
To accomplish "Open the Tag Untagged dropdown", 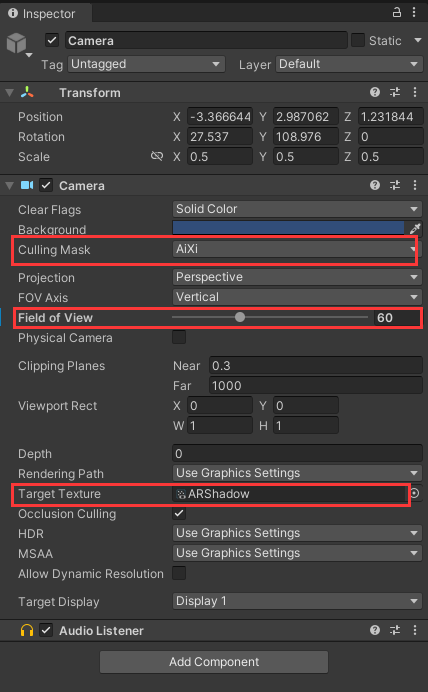I will coord(146,64).
